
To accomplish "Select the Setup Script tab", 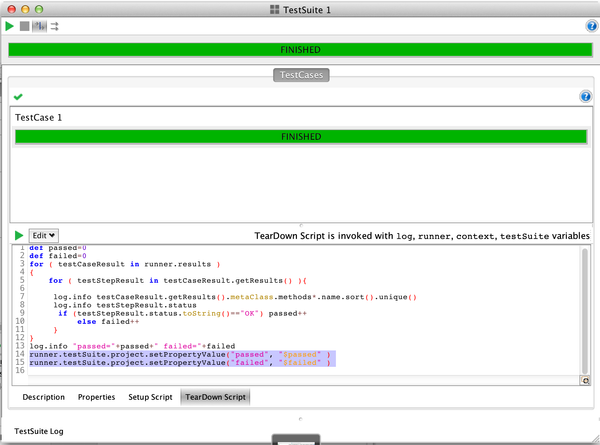I will (148, 397).
